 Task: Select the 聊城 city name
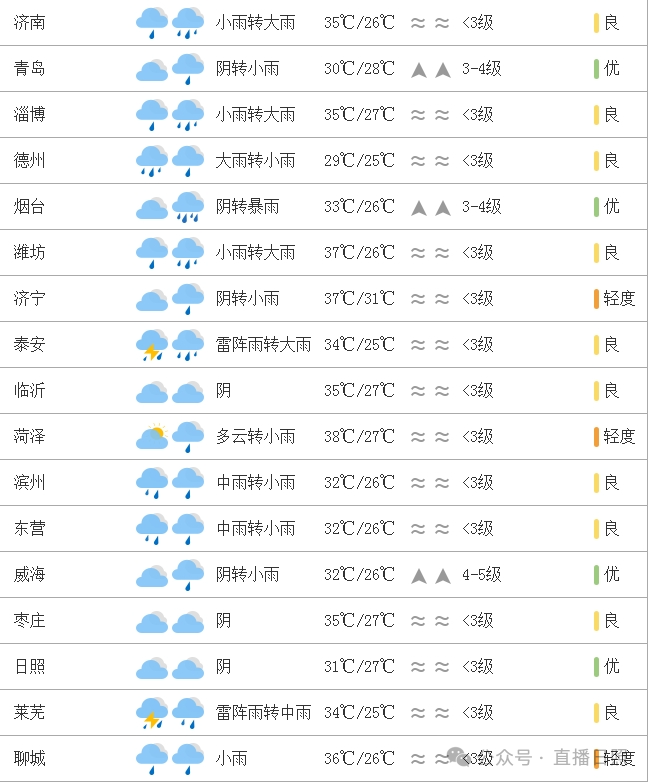coord(30,759)
